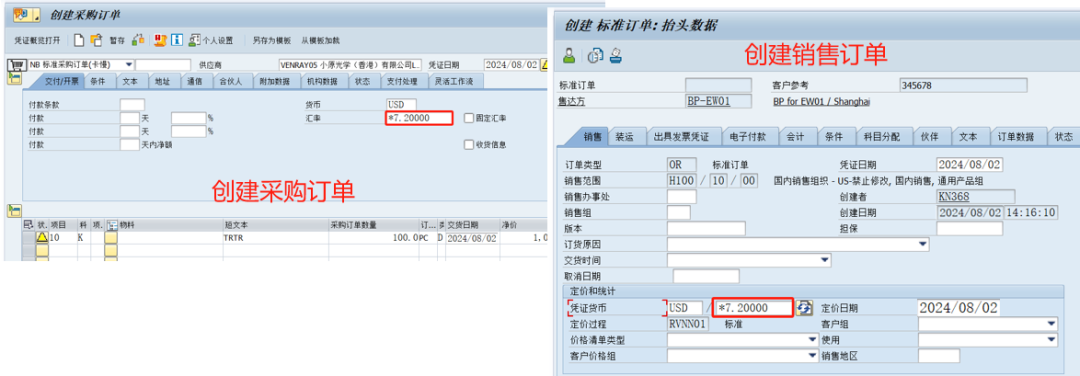This screenshot has width=1080, height=376.
Task: Click the yellow warning triangle on item 10
Action: click(42, 238)
